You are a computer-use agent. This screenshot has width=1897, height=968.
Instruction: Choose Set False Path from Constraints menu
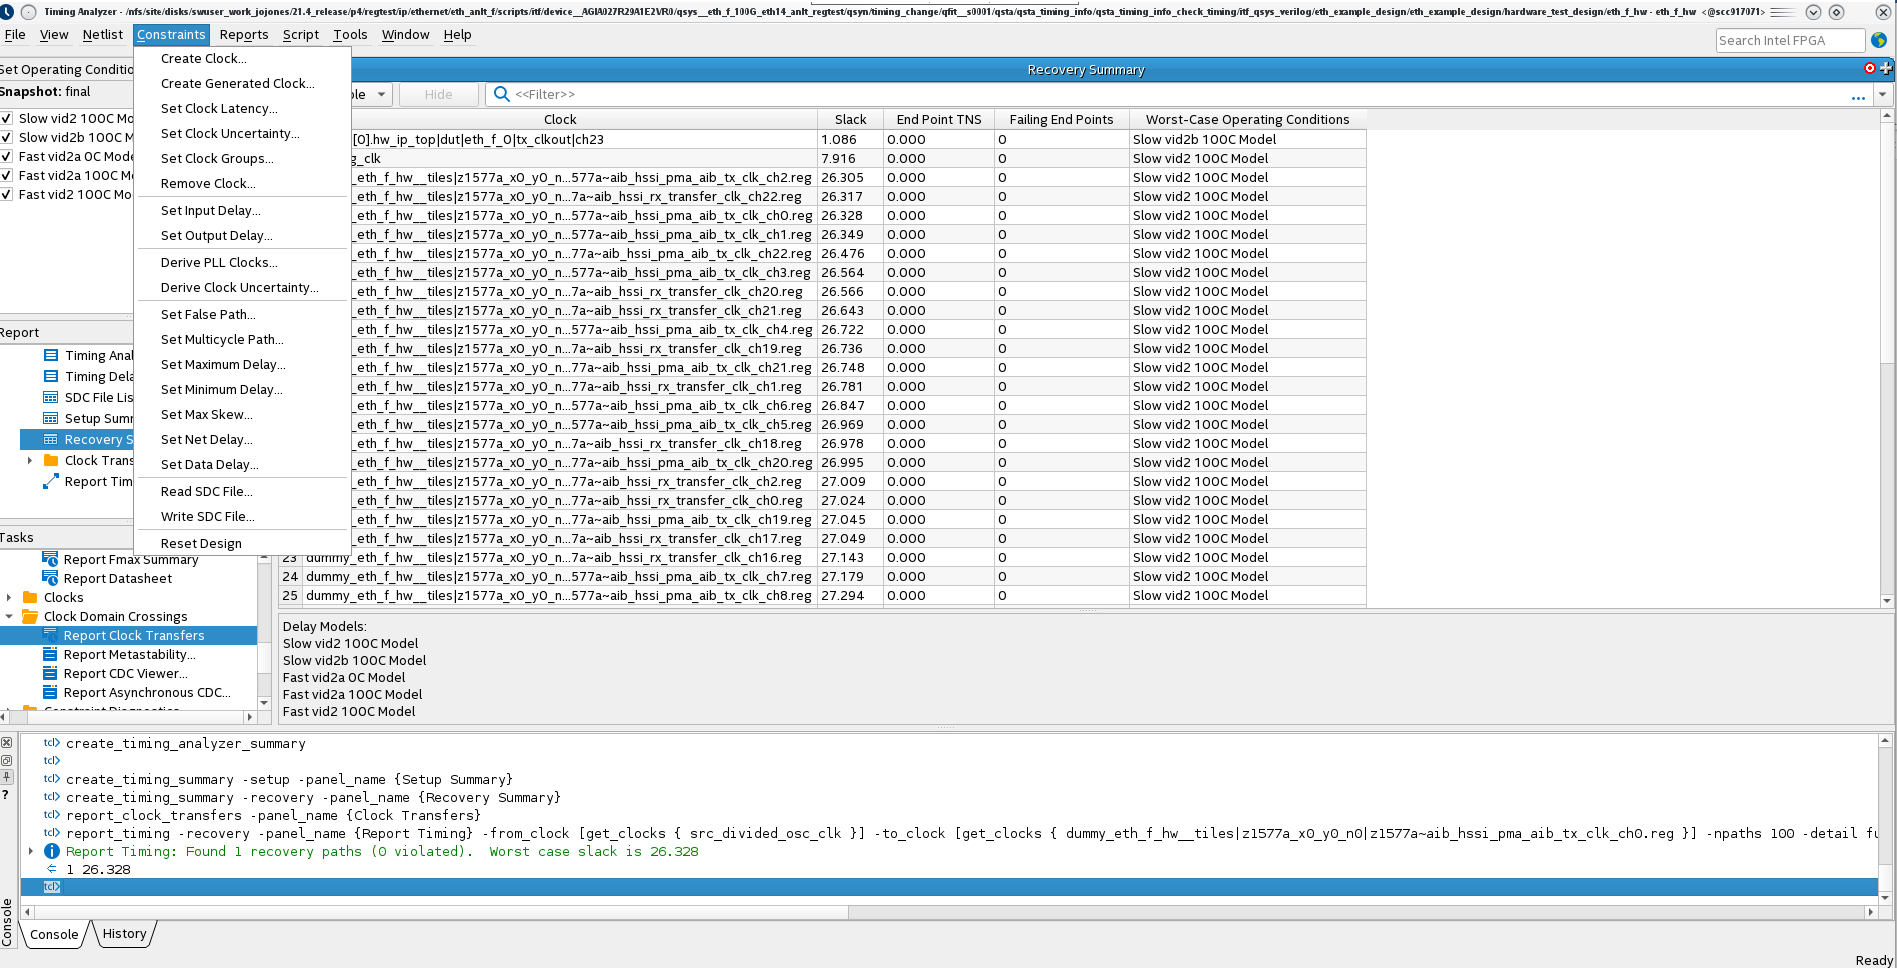click(208, 314)
